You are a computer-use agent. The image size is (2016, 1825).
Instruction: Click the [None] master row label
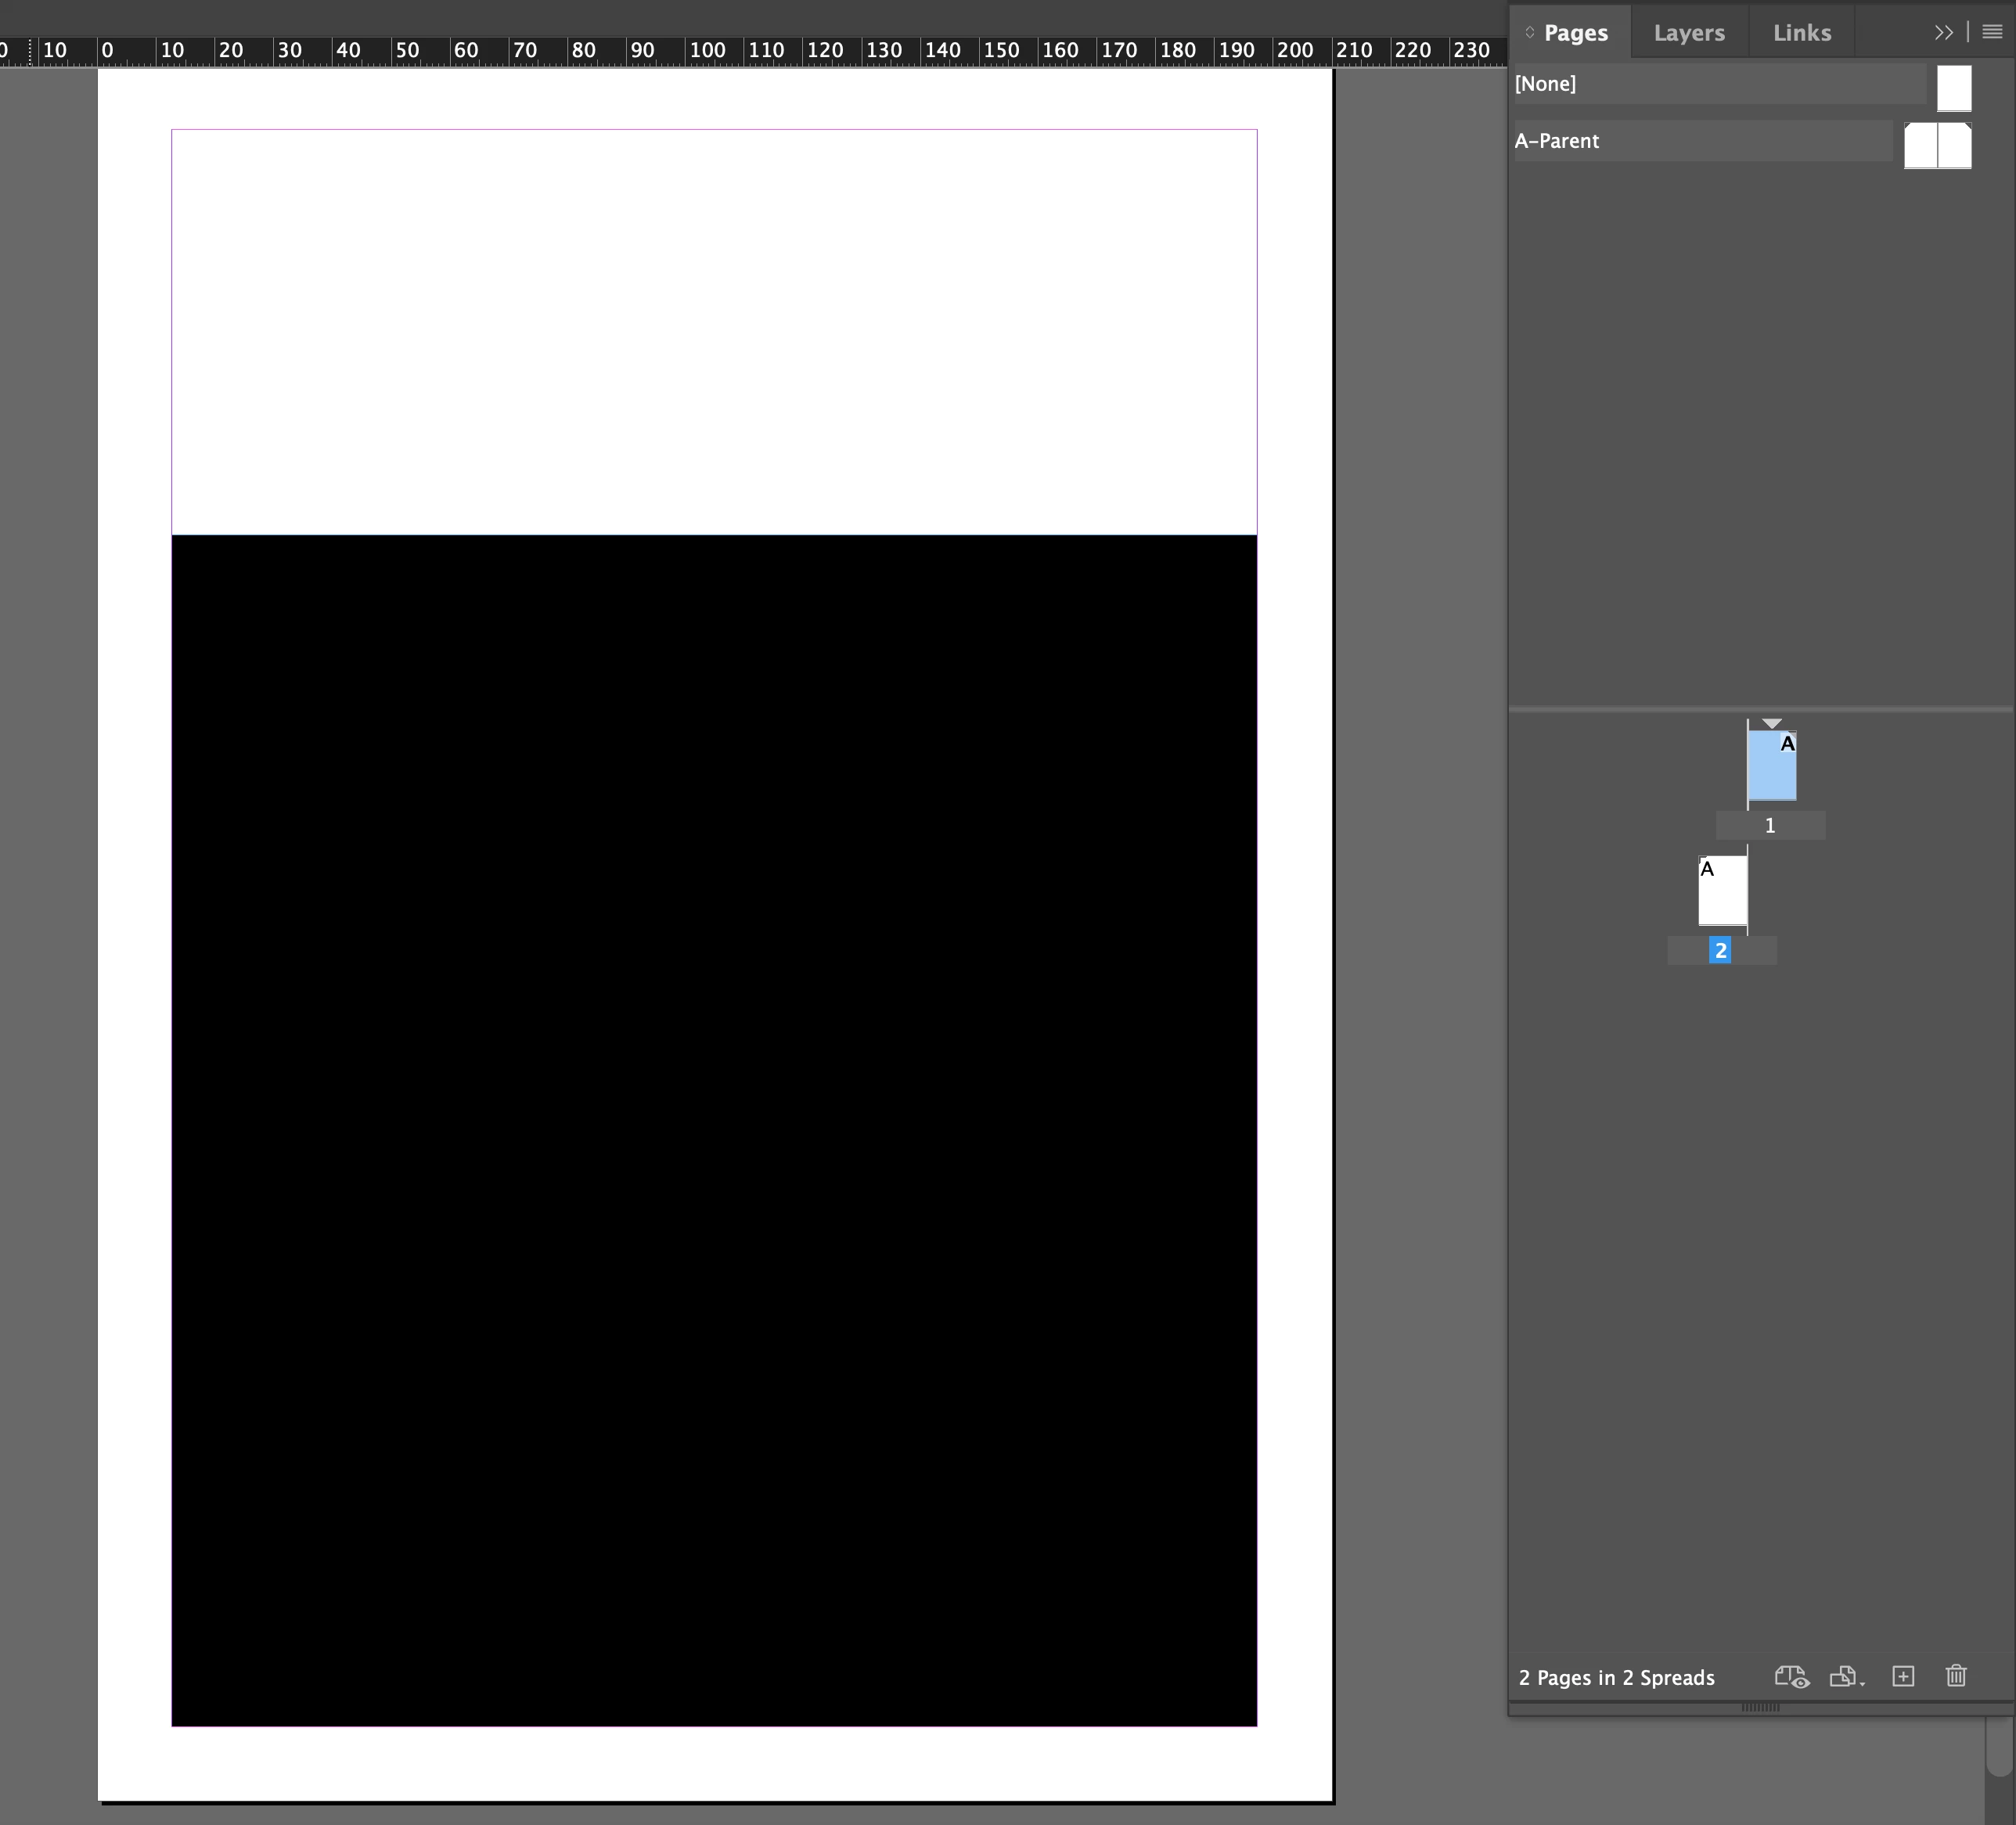(x=1545, y=84)
